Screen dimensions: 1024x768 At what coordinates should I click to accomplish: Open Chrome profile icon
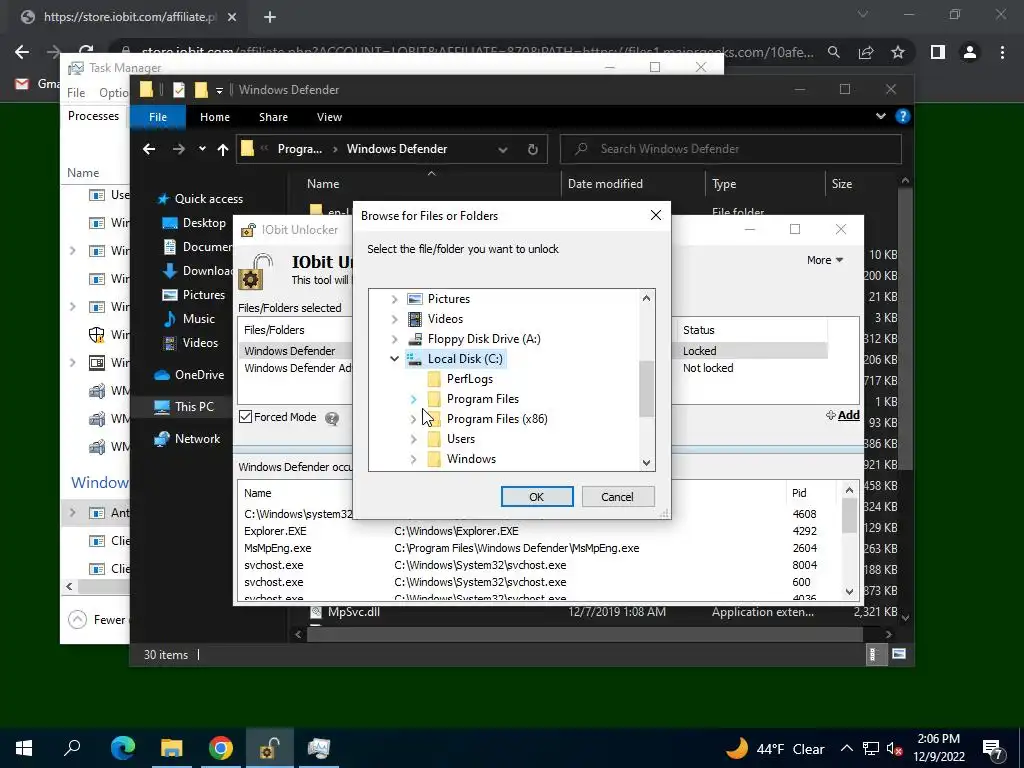[970, 52]
